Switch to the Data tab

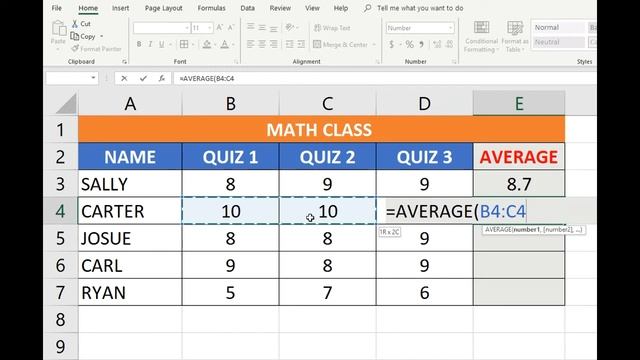tap(247, 8)
